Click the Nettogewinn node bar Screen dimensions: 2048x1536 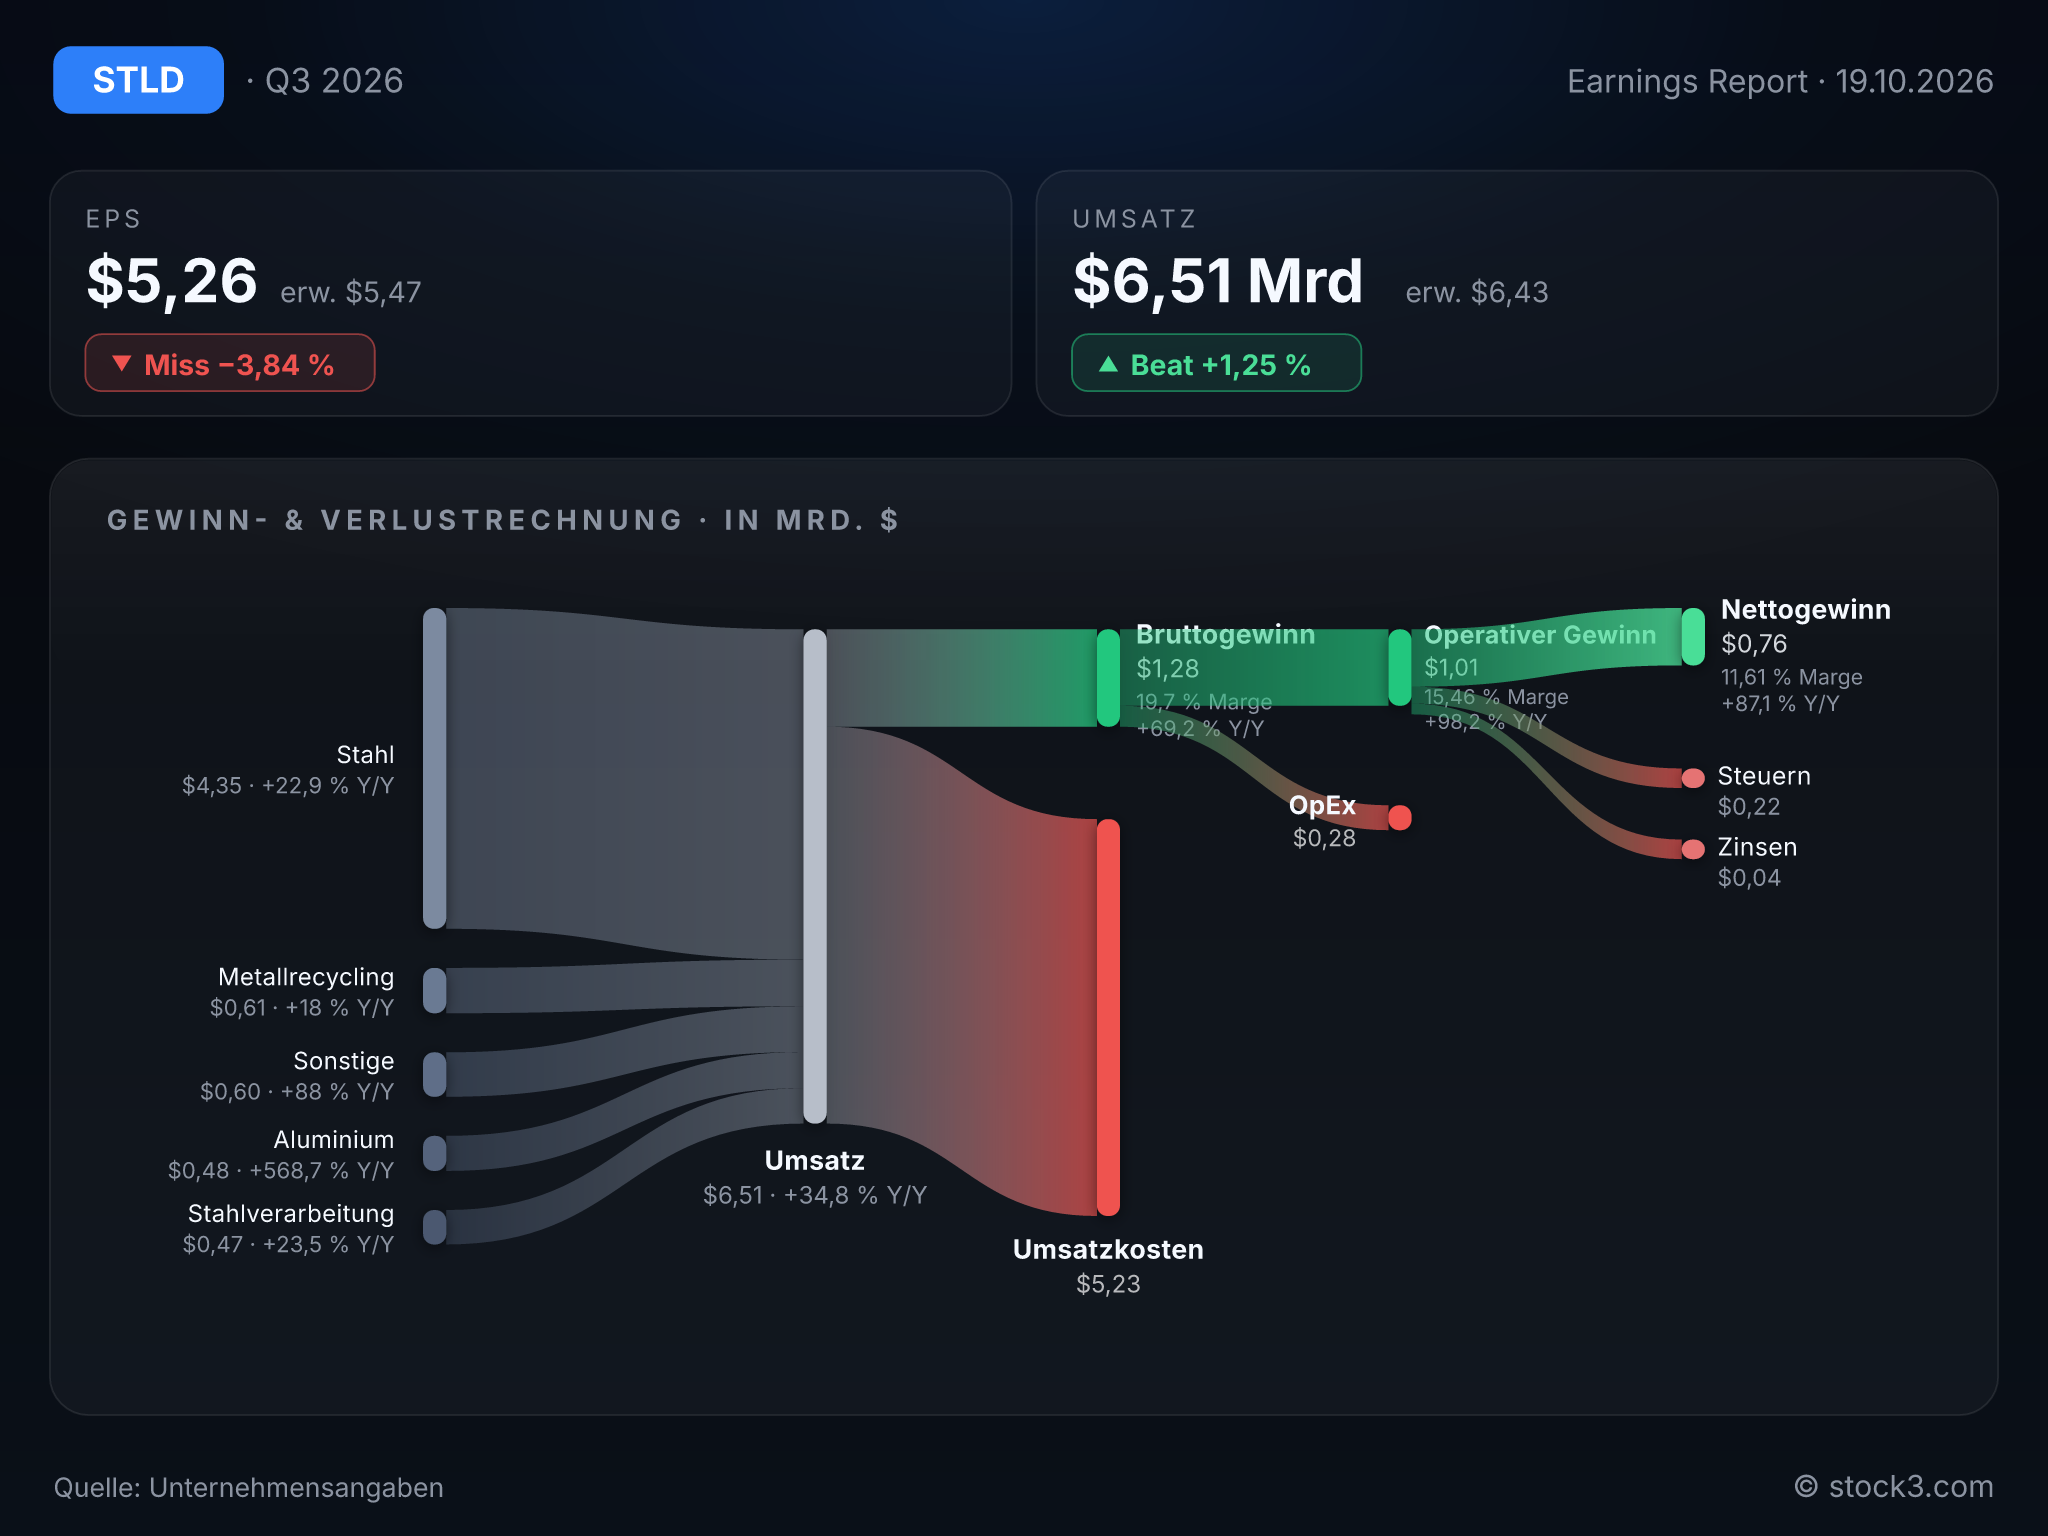point(1693,637)
